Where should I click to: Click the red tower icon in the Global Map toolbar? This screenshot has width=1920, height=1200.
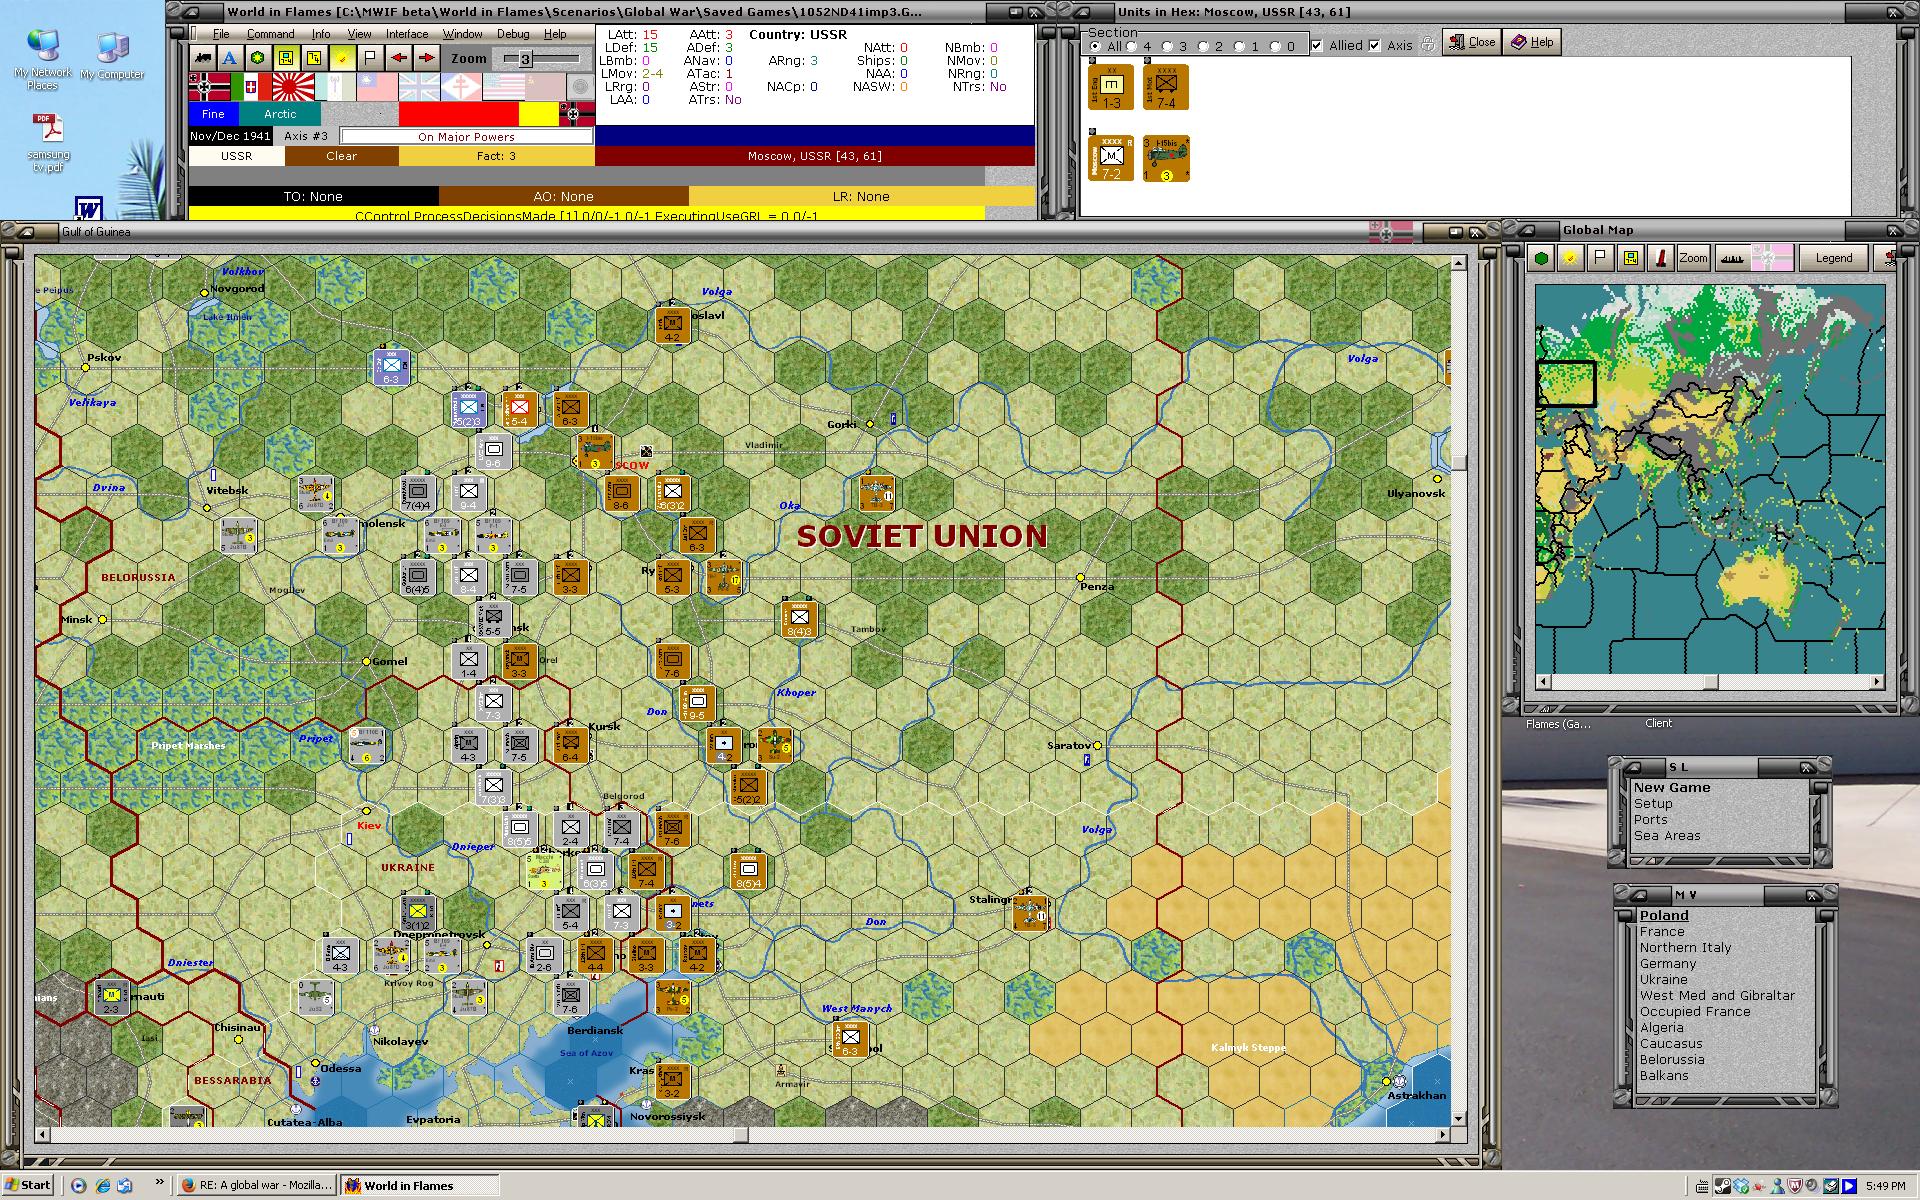tap(1661, 258)
